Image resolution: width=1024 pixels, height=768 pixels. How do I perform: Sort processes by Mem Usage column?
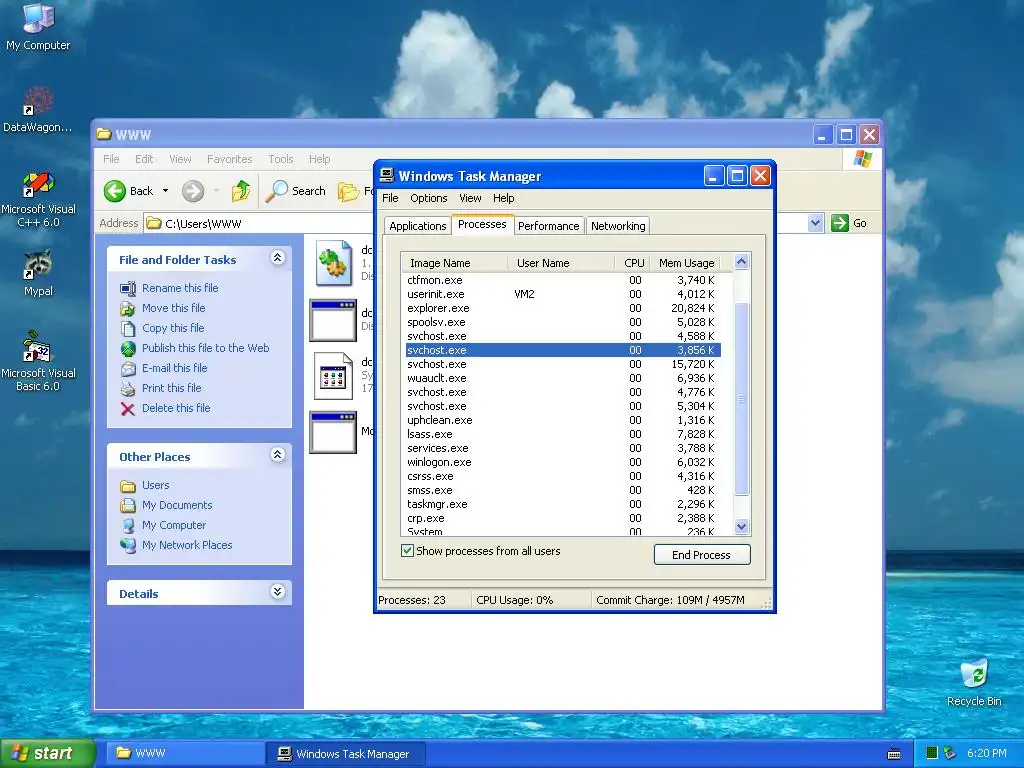686,263
